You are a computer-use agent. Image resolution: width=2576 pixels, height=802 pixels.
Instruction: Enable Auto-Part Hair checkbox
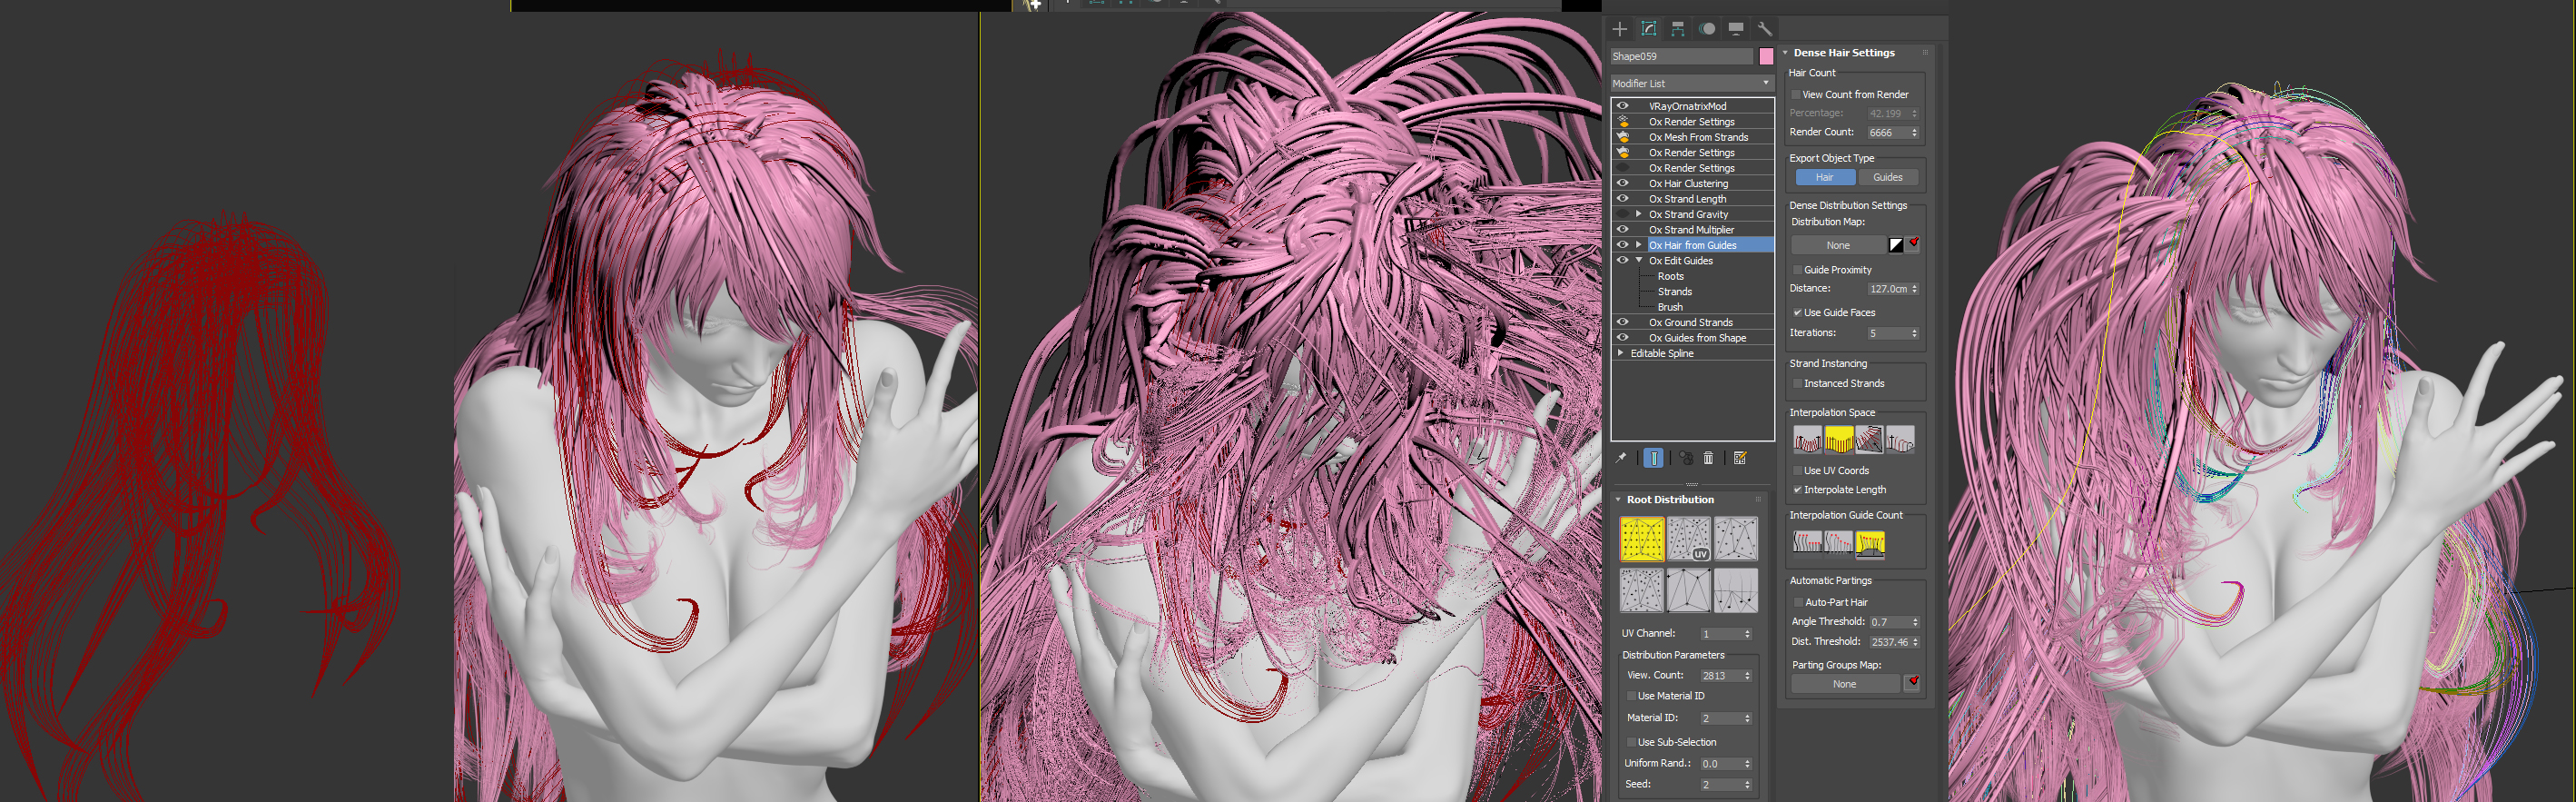coord(1798,602)
